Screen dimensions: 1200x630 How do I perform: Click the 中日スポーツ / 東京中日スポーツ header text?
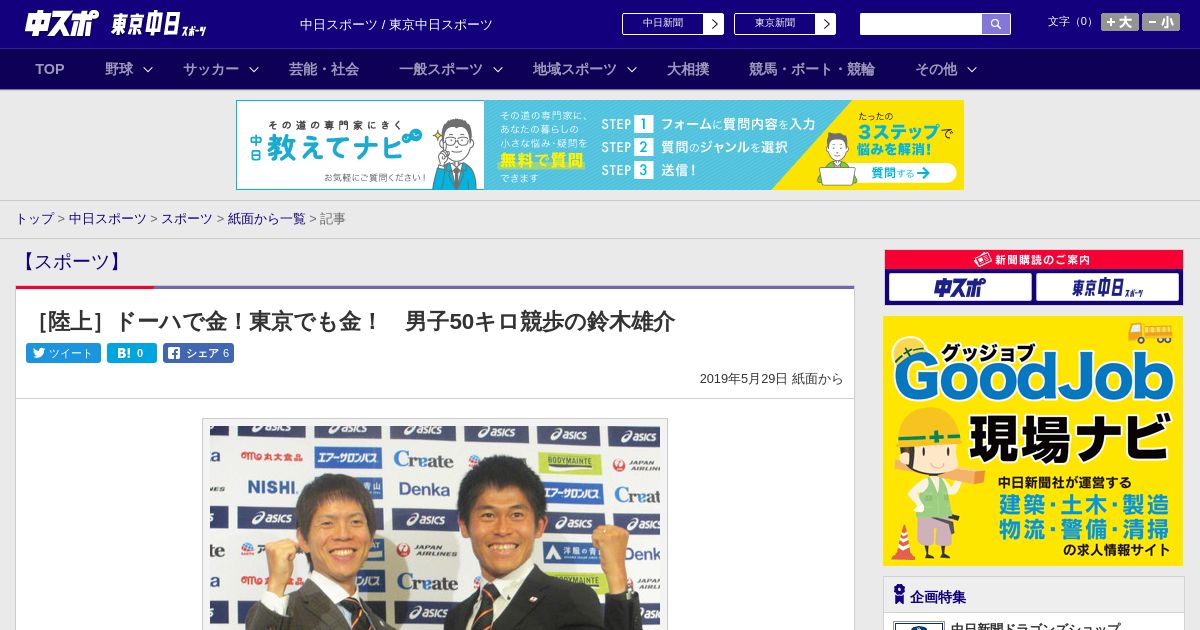396,24
